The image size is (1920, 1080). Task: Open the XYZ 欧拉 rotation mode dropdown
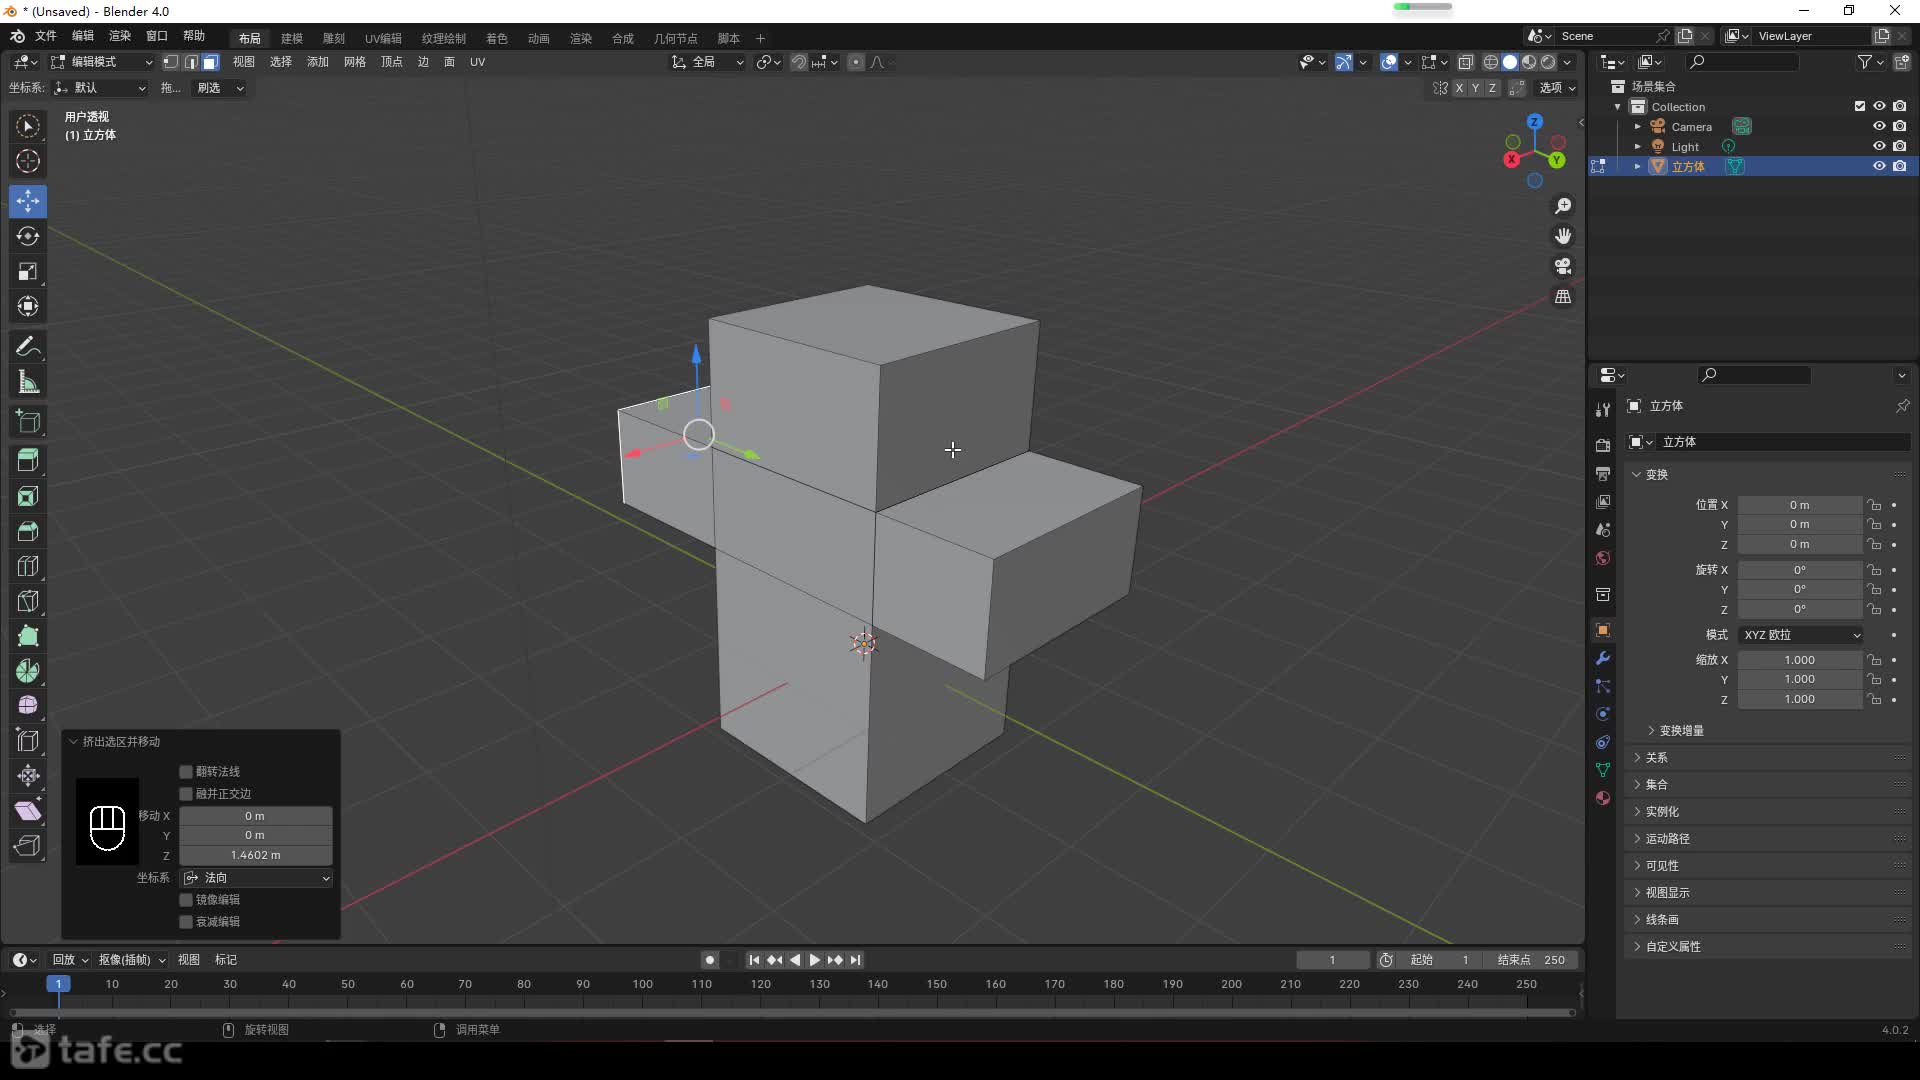(1801, 635)
